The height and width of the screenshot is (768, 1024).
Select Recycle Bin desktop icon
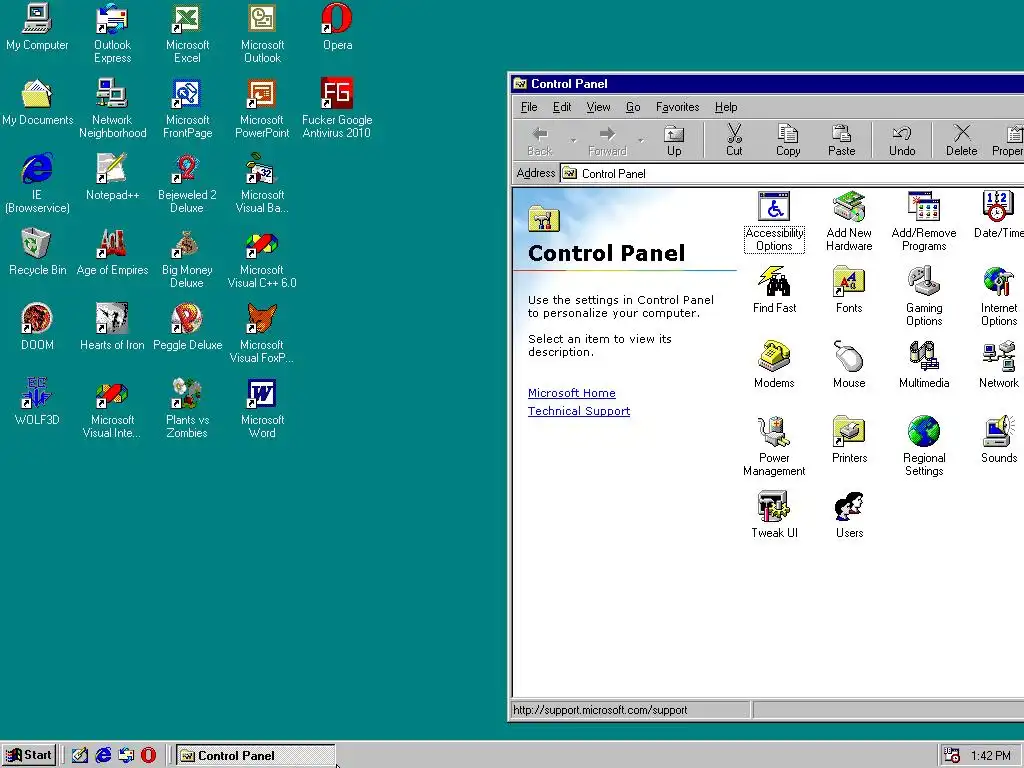pos(37,253)
